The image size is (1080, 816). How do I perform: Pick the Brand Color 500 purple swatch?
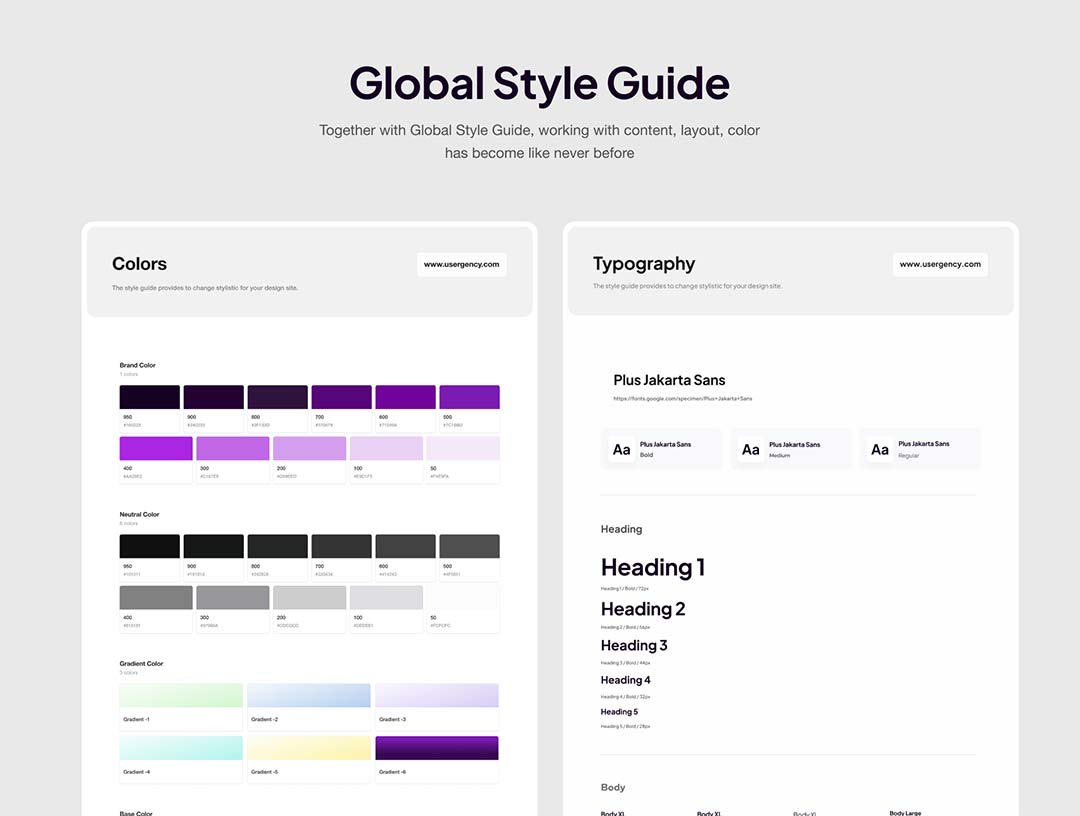point(469,397)
